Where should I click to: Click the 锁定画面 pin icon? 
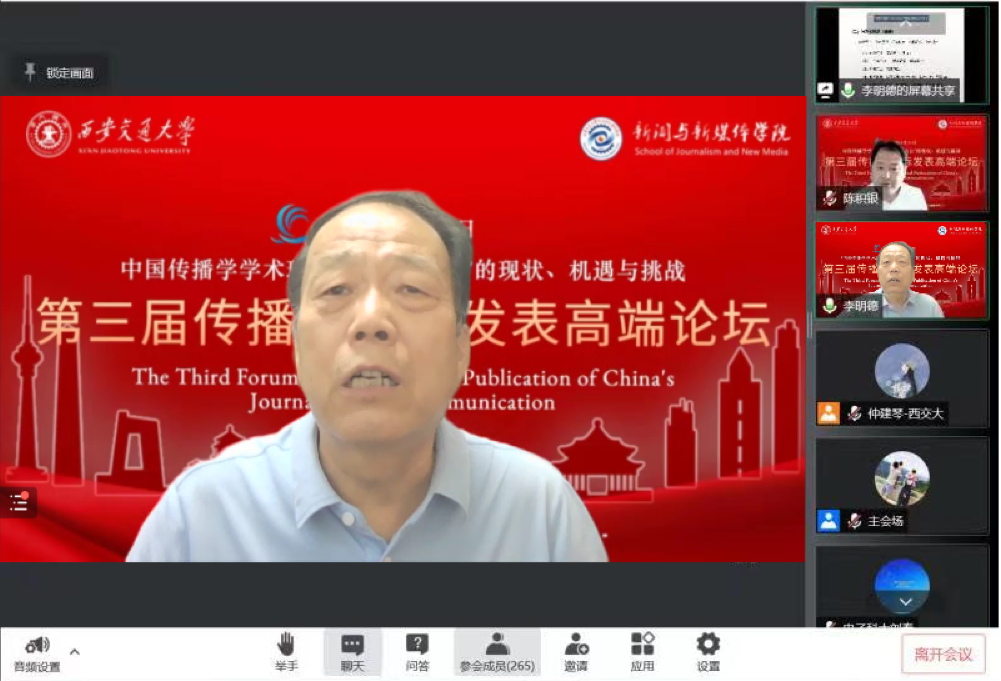tap(30, 71)
